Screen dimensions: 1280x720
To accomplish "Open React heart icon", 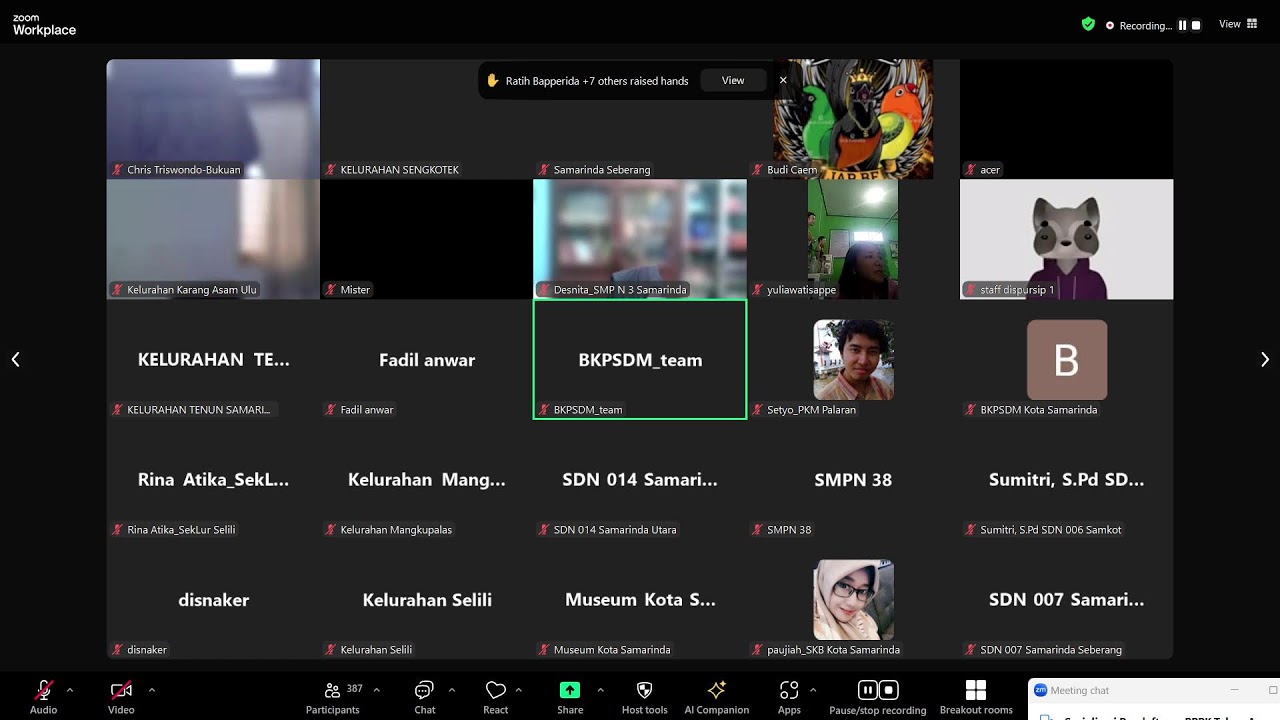I will tap(495, 690).
